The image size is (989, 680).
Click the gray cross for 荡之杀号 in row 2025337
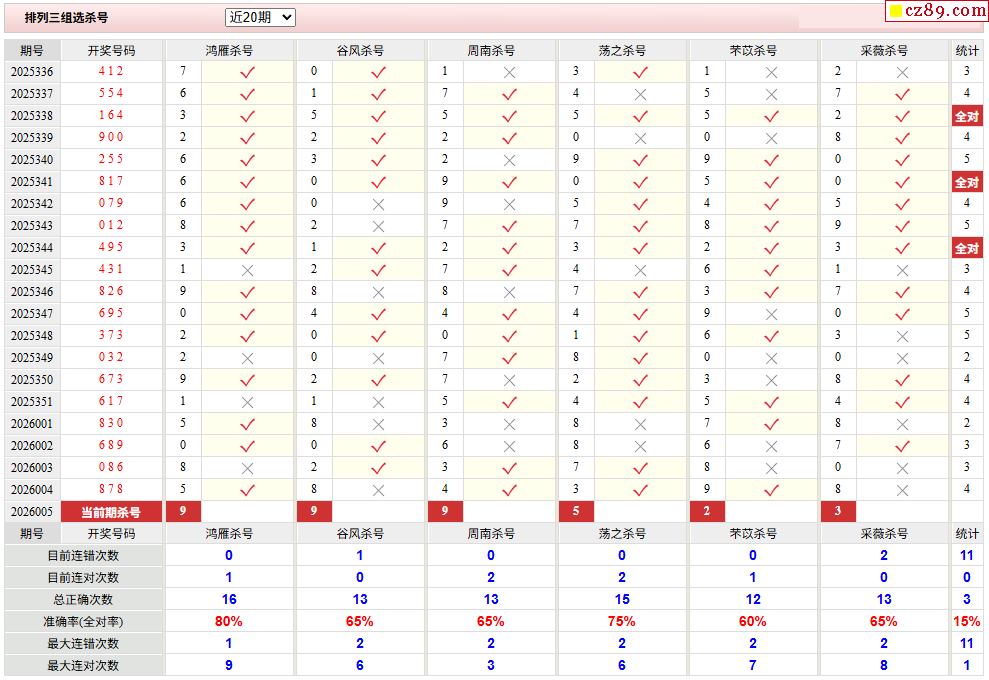pyautogui.click(x=640, y=94)
